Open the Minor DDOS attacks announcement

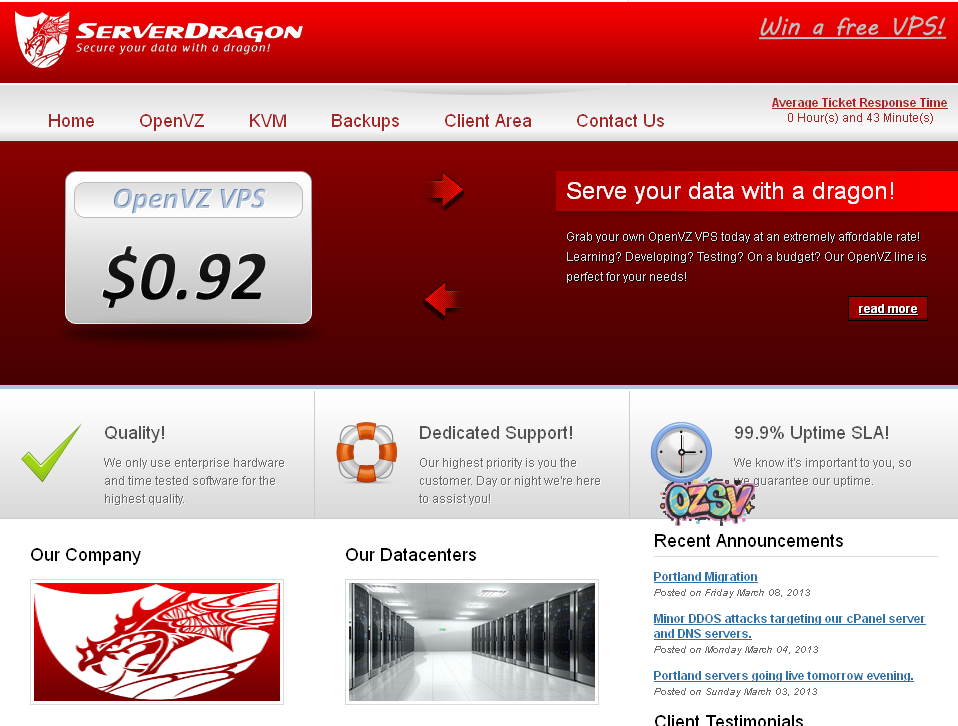click(x=789, y=626)
